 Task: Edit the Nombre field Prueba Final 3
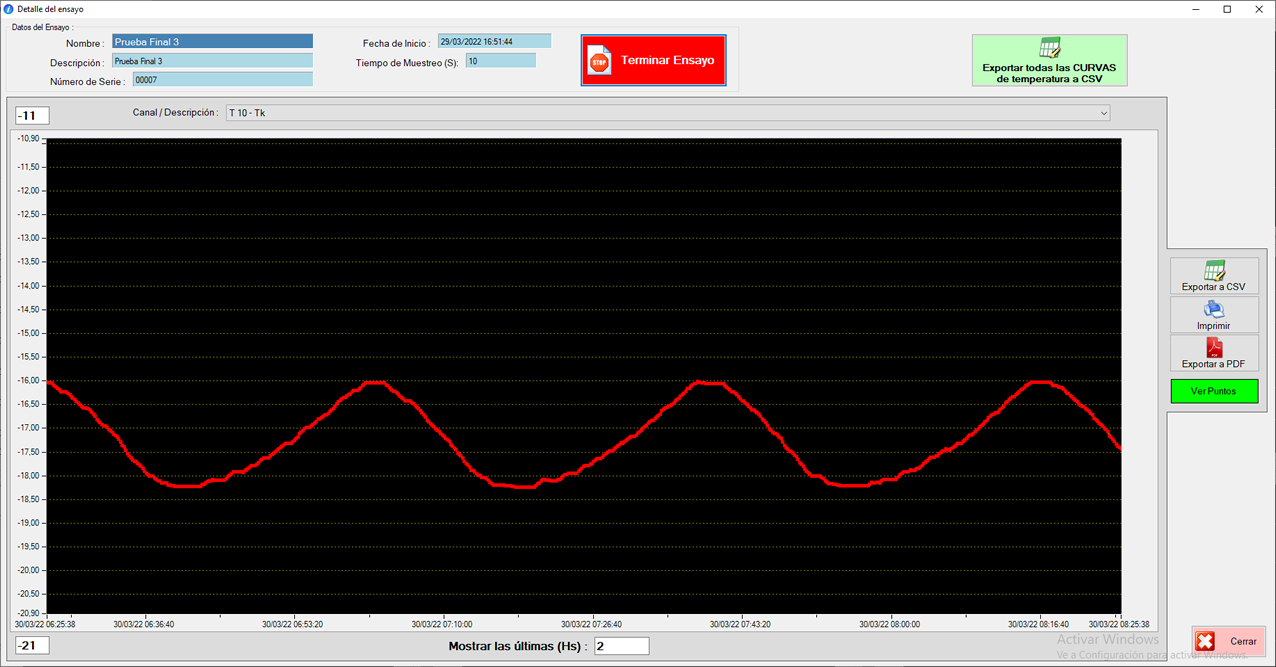[x=212, y=42]
